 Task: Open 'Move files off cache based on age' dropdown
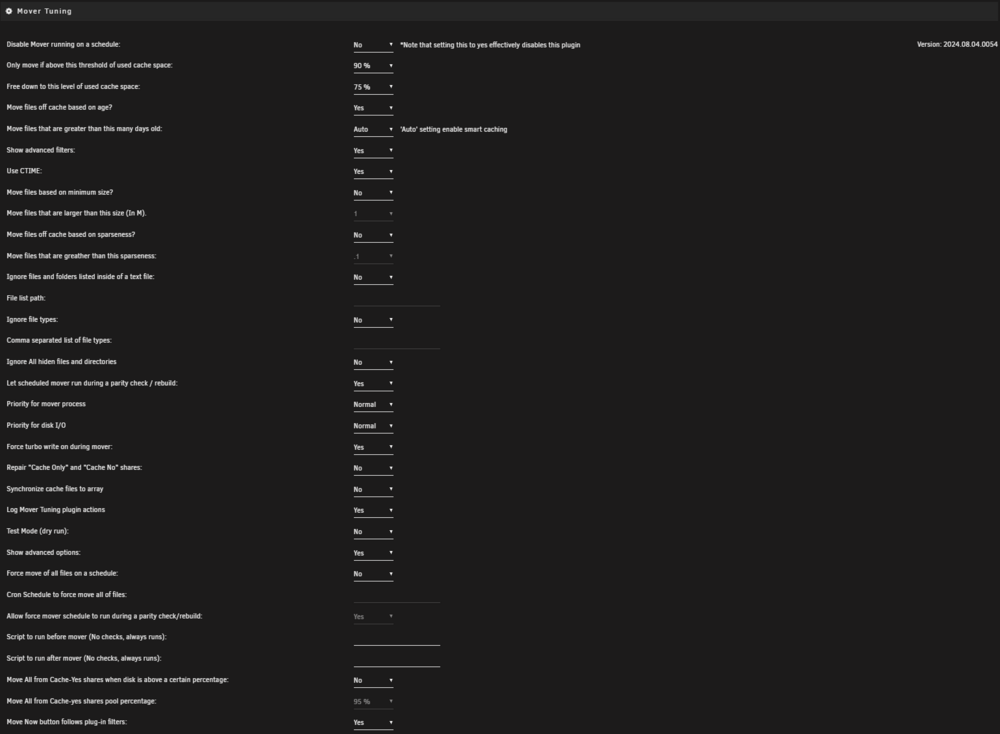point(373,108)
